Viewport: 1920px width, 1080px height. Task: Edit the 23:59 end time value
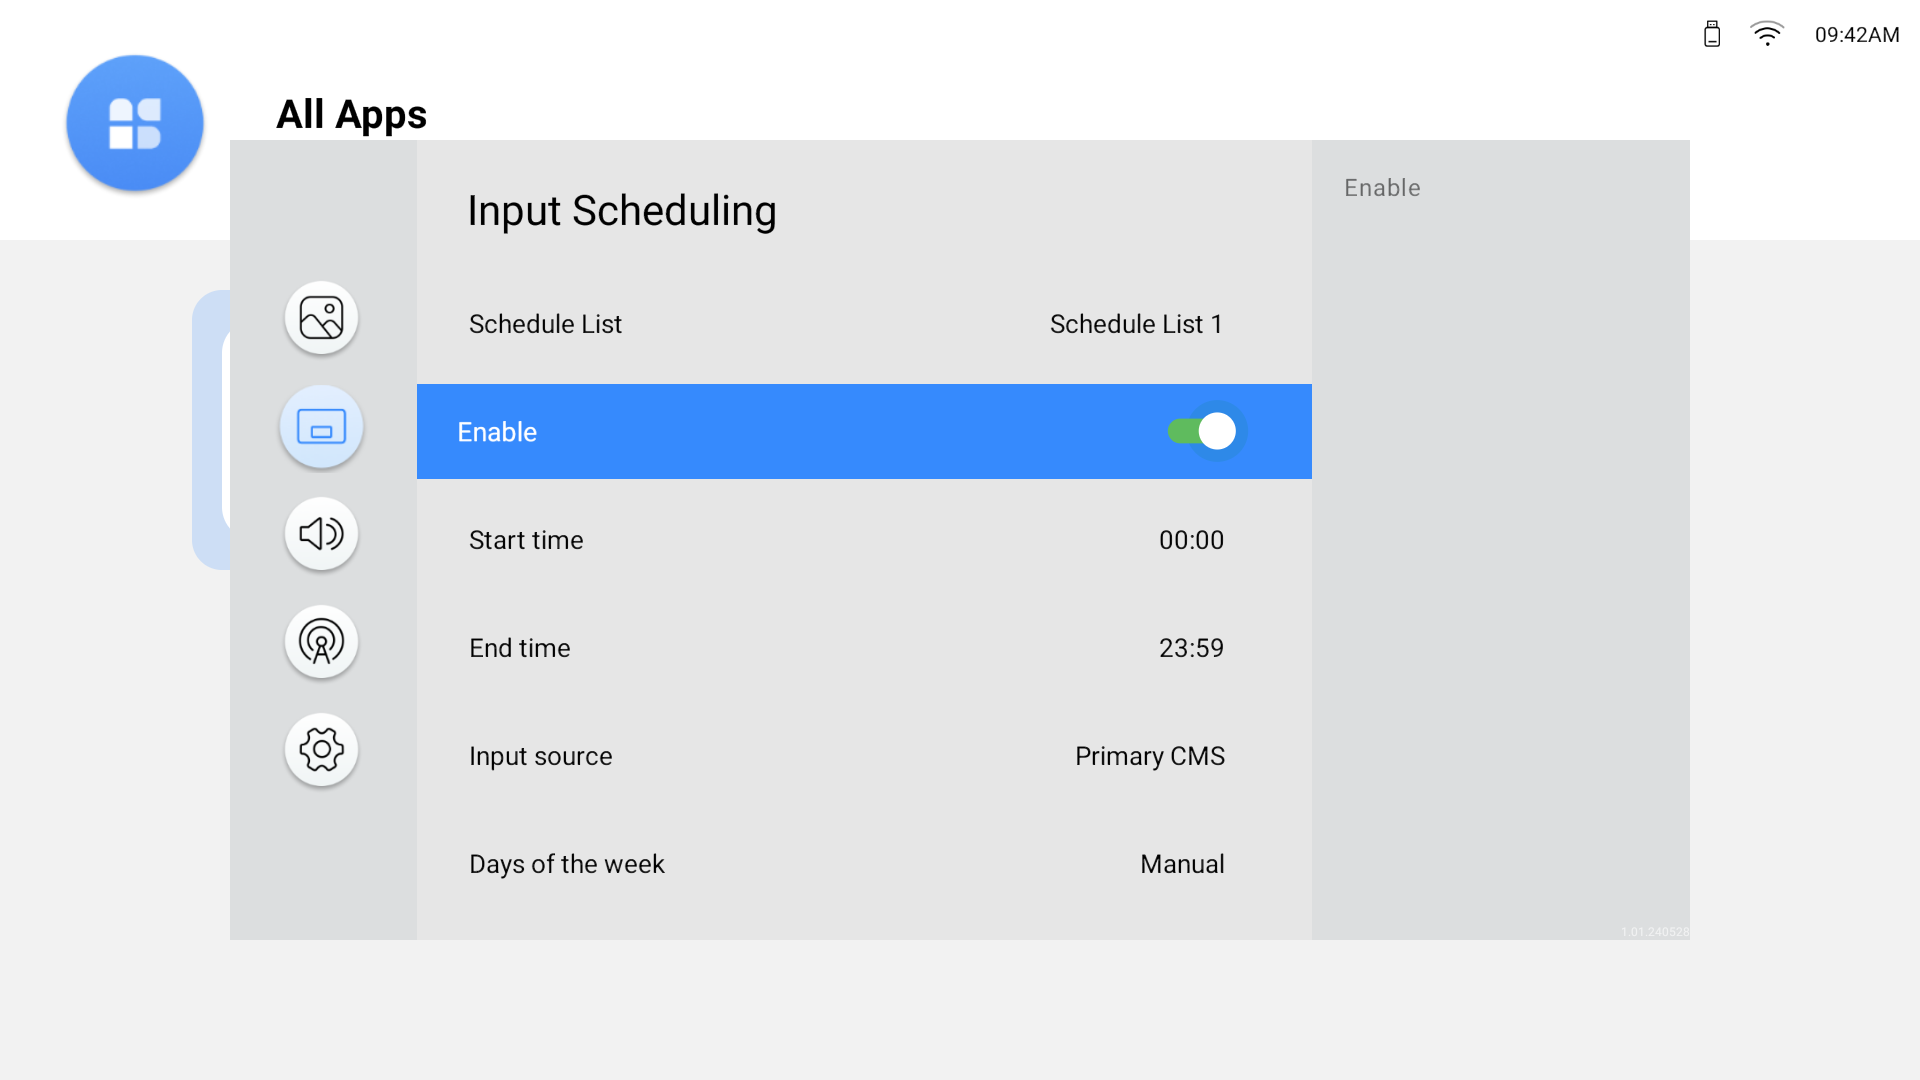click(1191, 648)
